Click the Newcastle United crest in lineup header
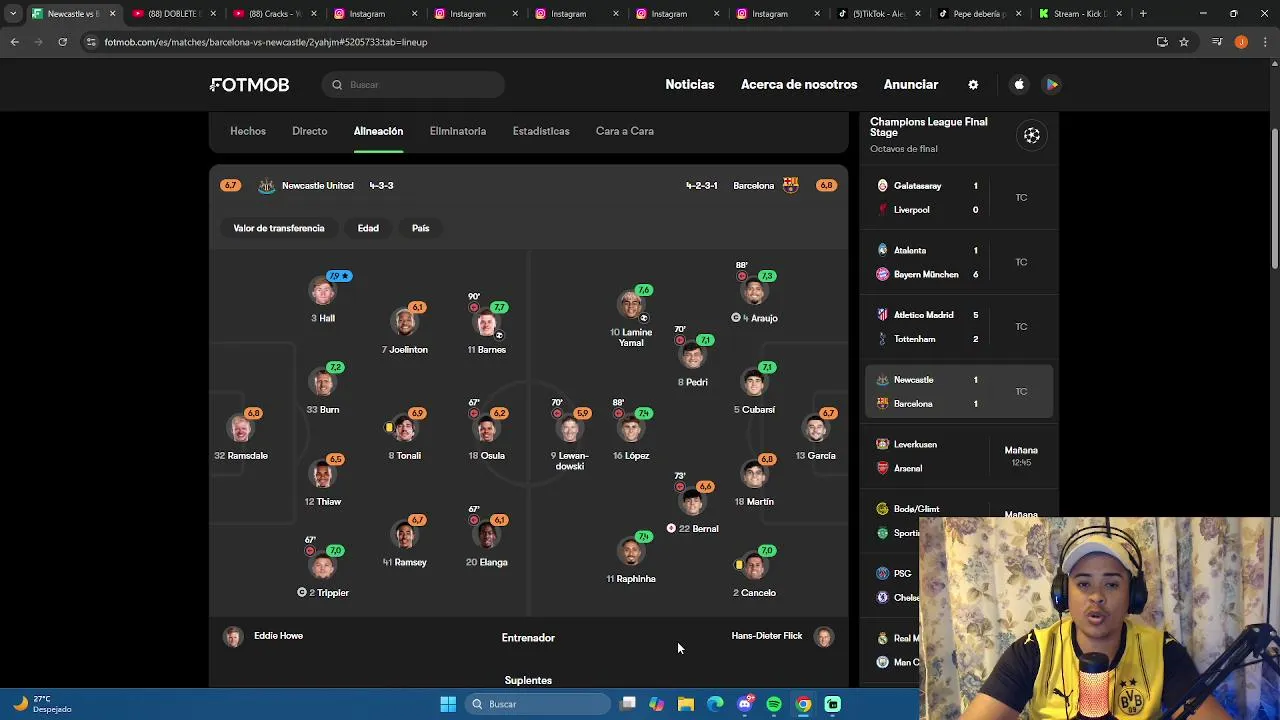This screenshot has width=1280, height=720. 266,186
